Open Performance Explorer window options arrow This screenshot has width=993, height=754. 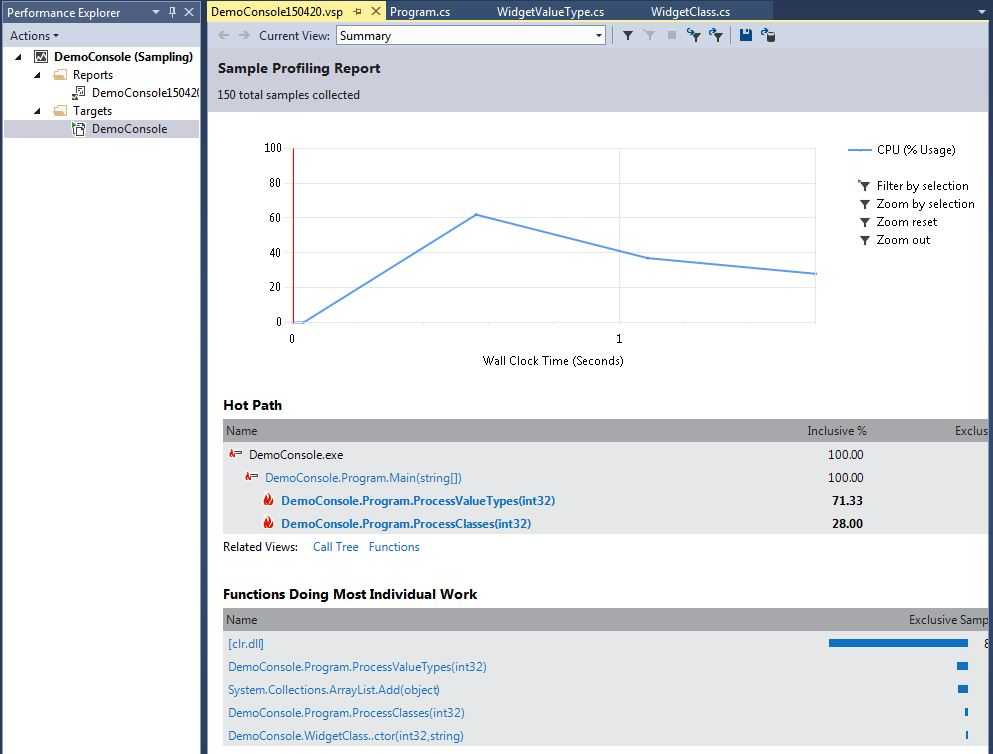click(156, 12)
